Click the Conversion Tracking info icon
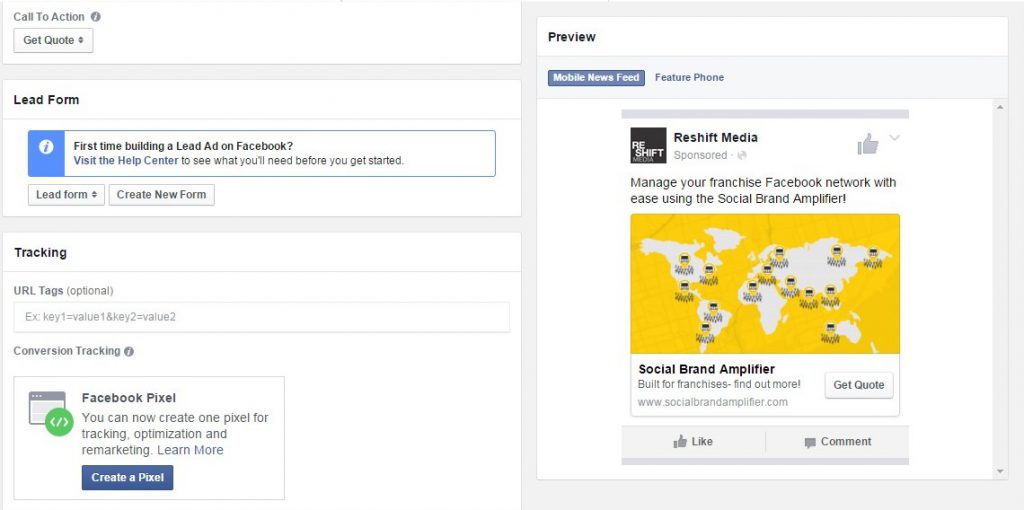 (129, 351)
